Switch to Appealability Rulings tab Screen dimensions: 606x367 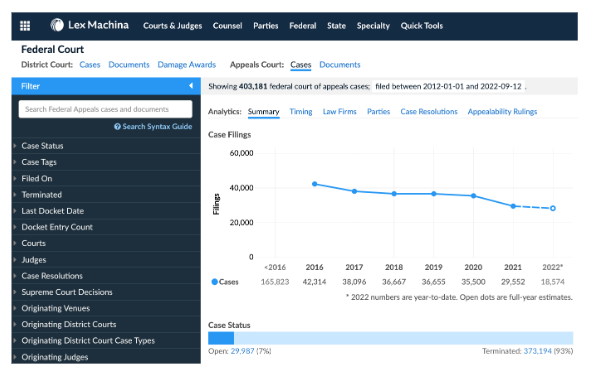pos(502,112)
